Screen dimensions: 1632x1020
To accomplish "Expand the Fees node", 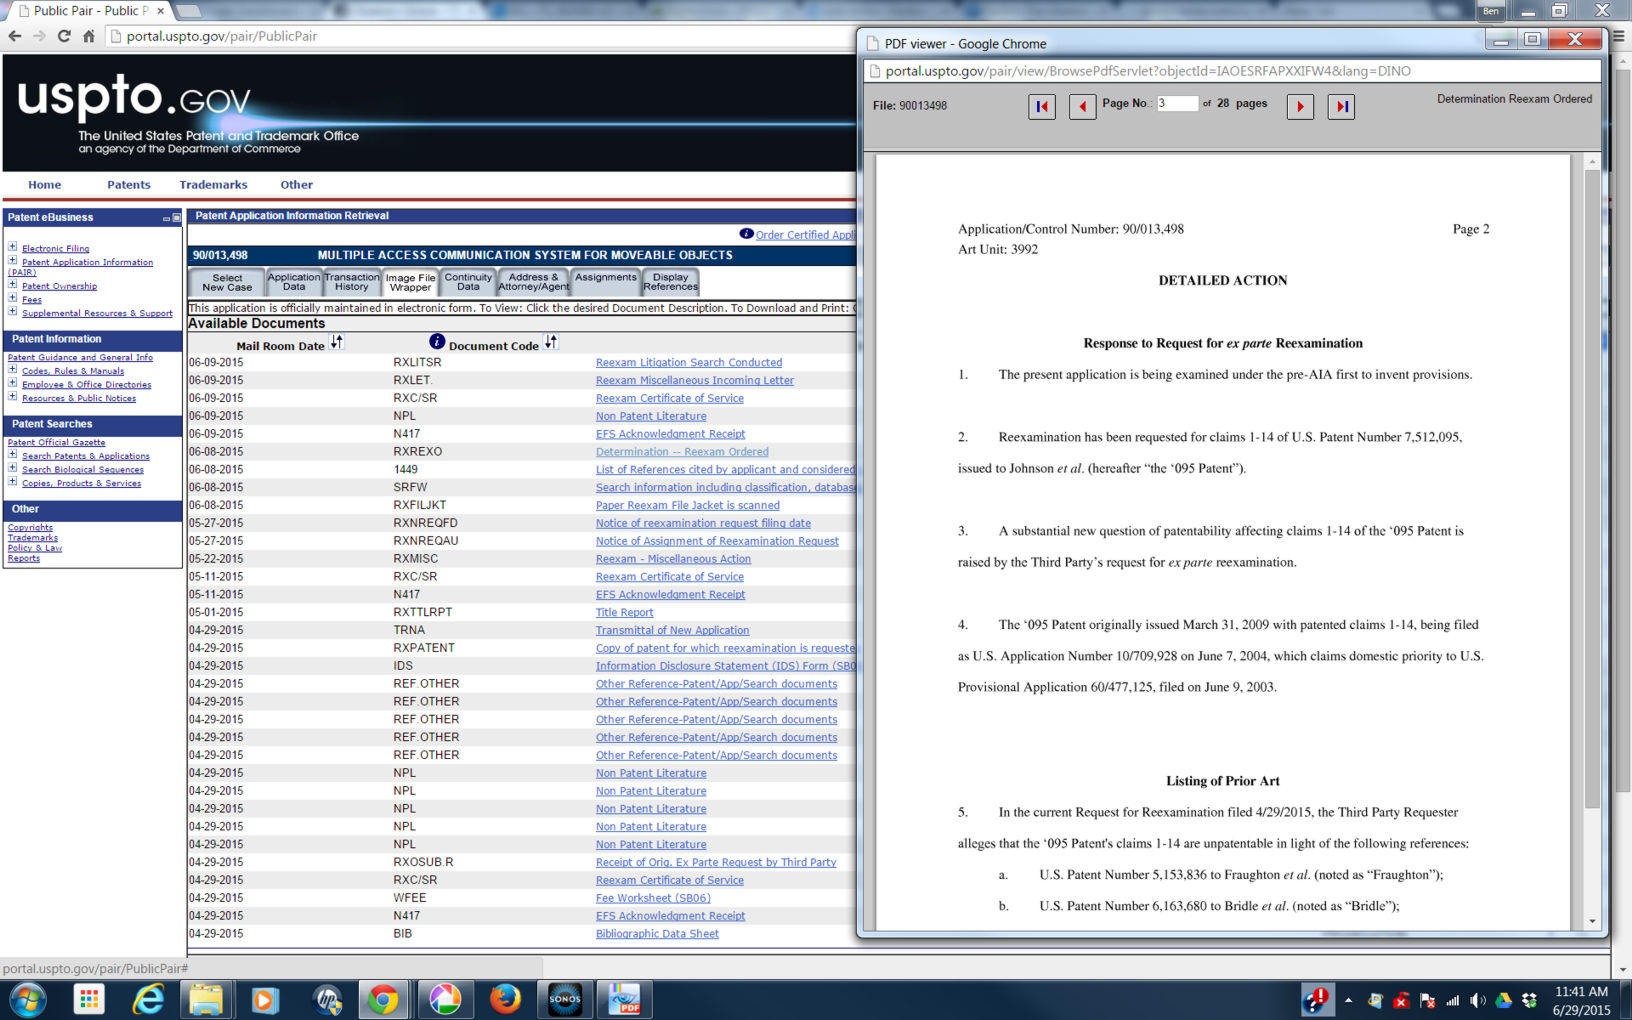I will pyautogui.click(x=13, y=298).
